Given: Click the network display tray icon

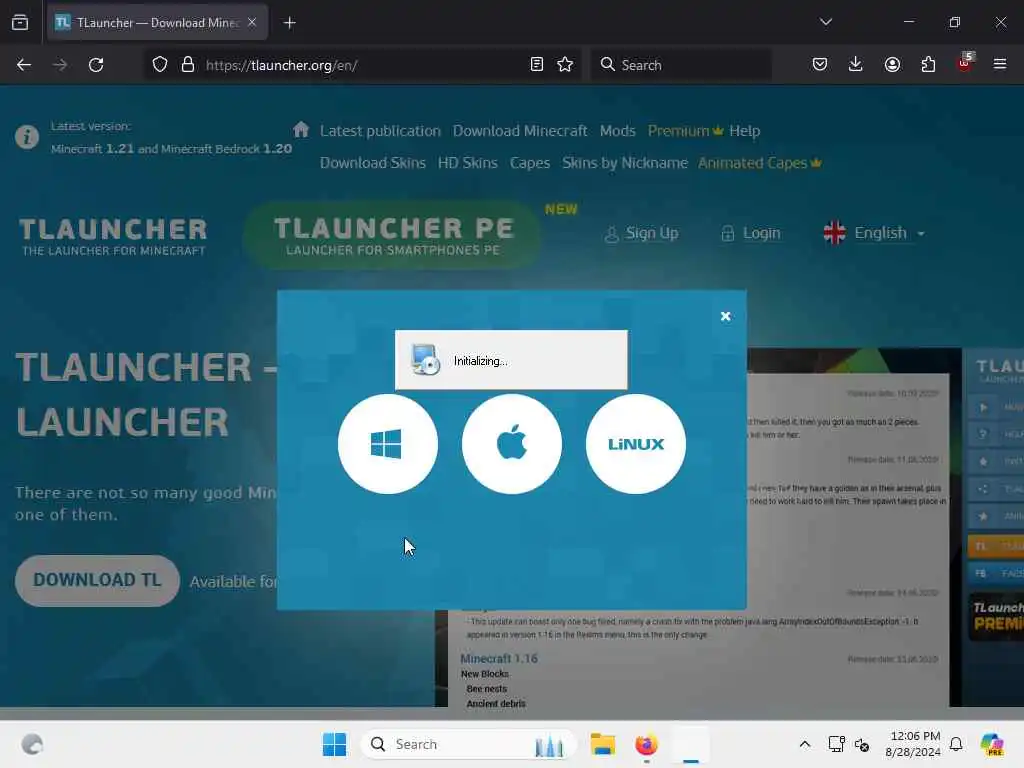Looking at the screenshot, I should coord(836,744).
